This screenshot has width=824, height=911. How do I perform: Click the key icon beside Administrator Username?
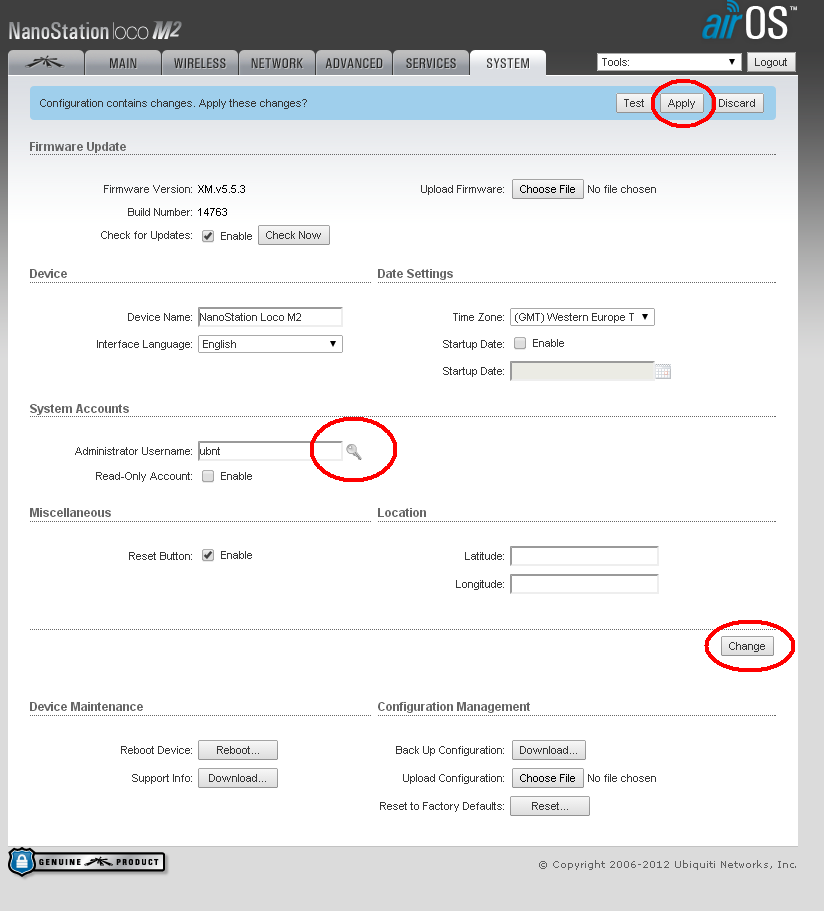point(353,452)
